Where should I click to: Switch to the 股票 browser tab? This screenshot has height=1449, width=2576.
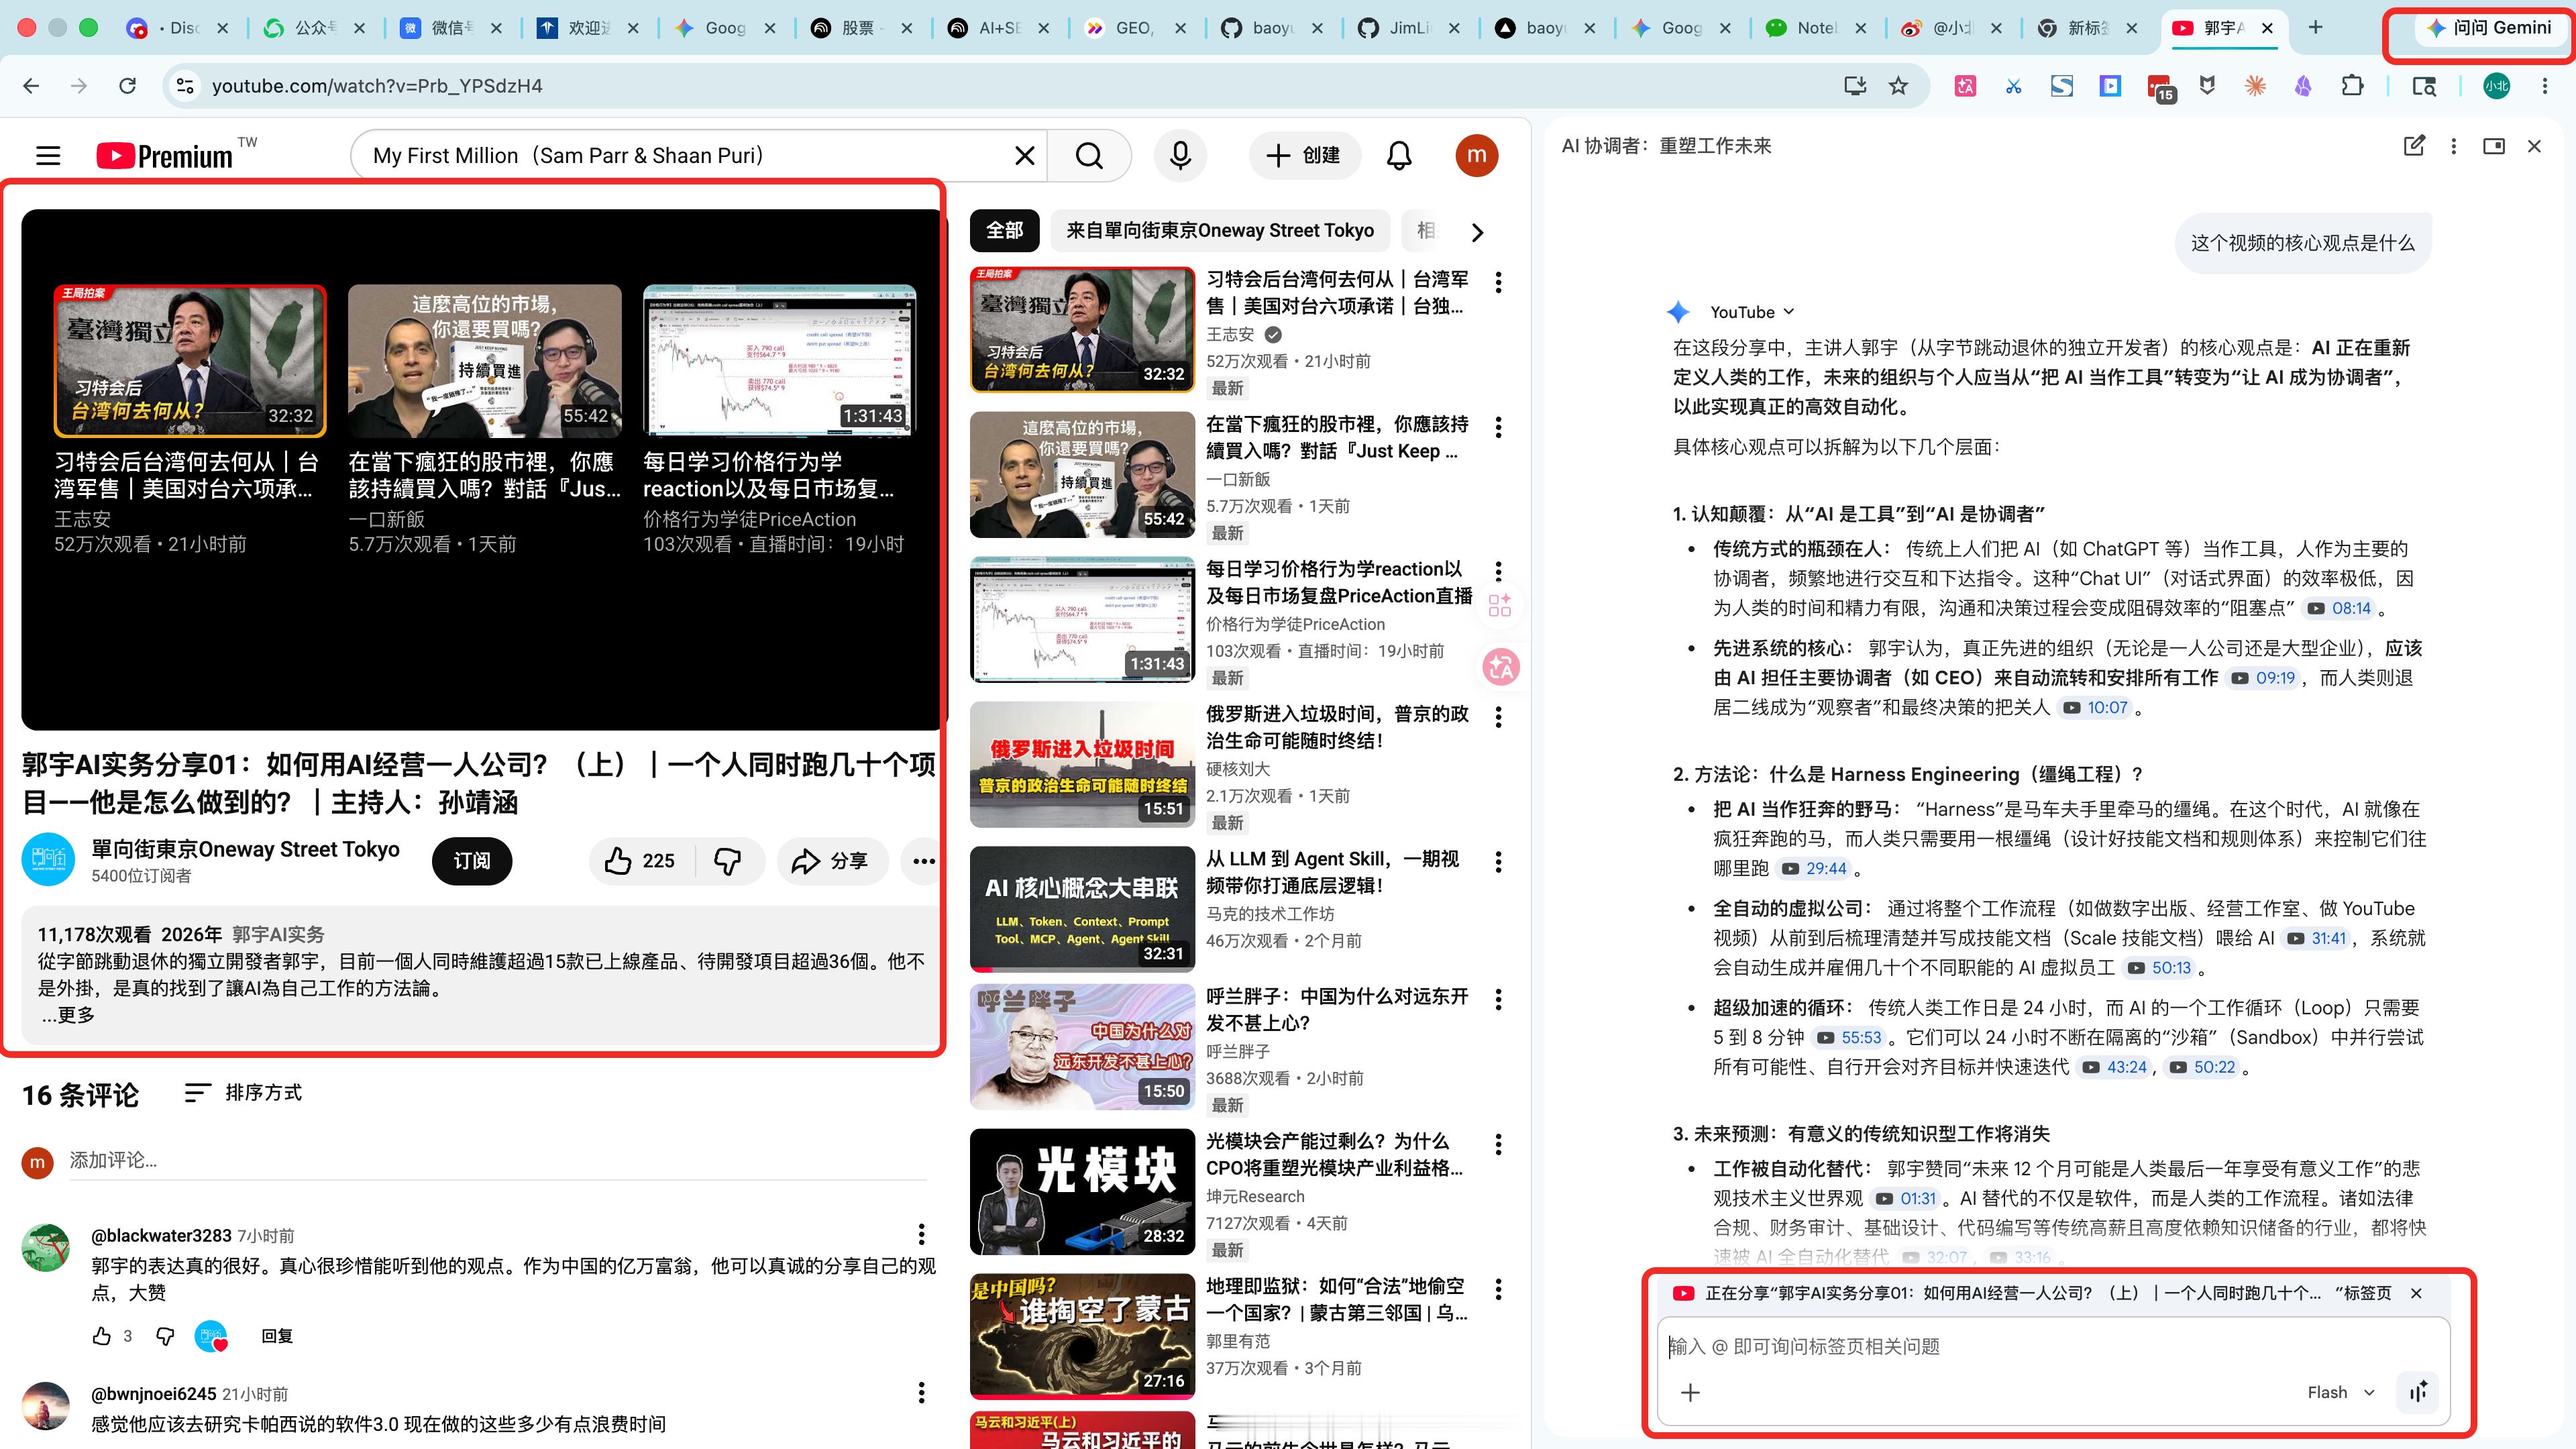point(857,28)
